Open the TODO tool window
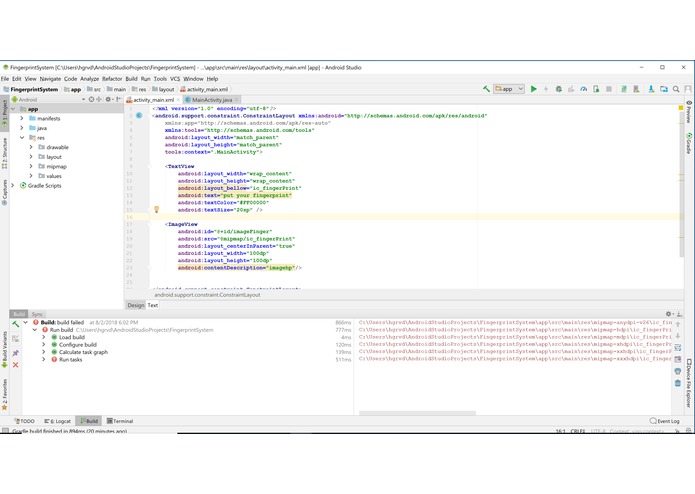 pos(24,421)
